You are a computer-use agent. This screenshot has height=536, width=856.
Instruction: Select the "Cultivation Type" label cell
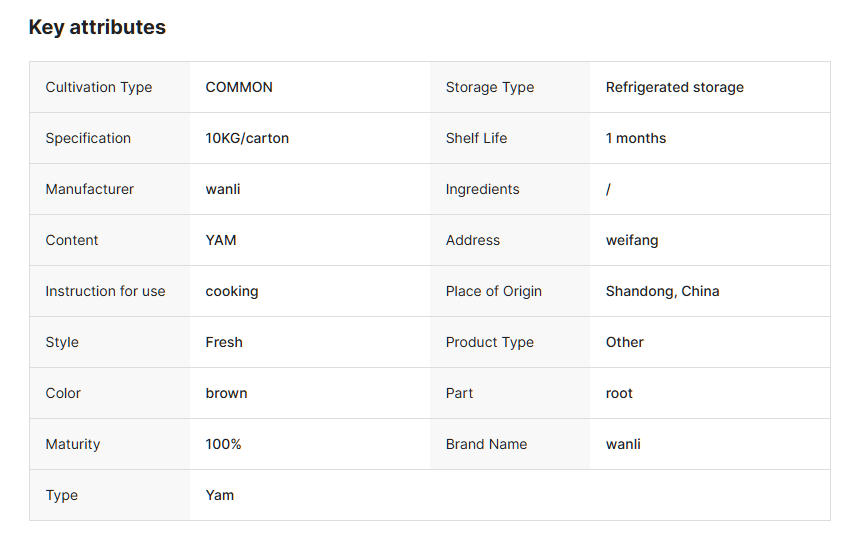(99, 87)
